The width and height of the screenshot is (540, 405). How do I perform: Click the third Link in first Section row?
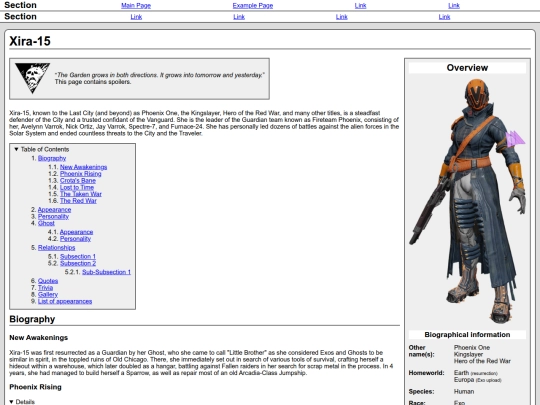361,6
